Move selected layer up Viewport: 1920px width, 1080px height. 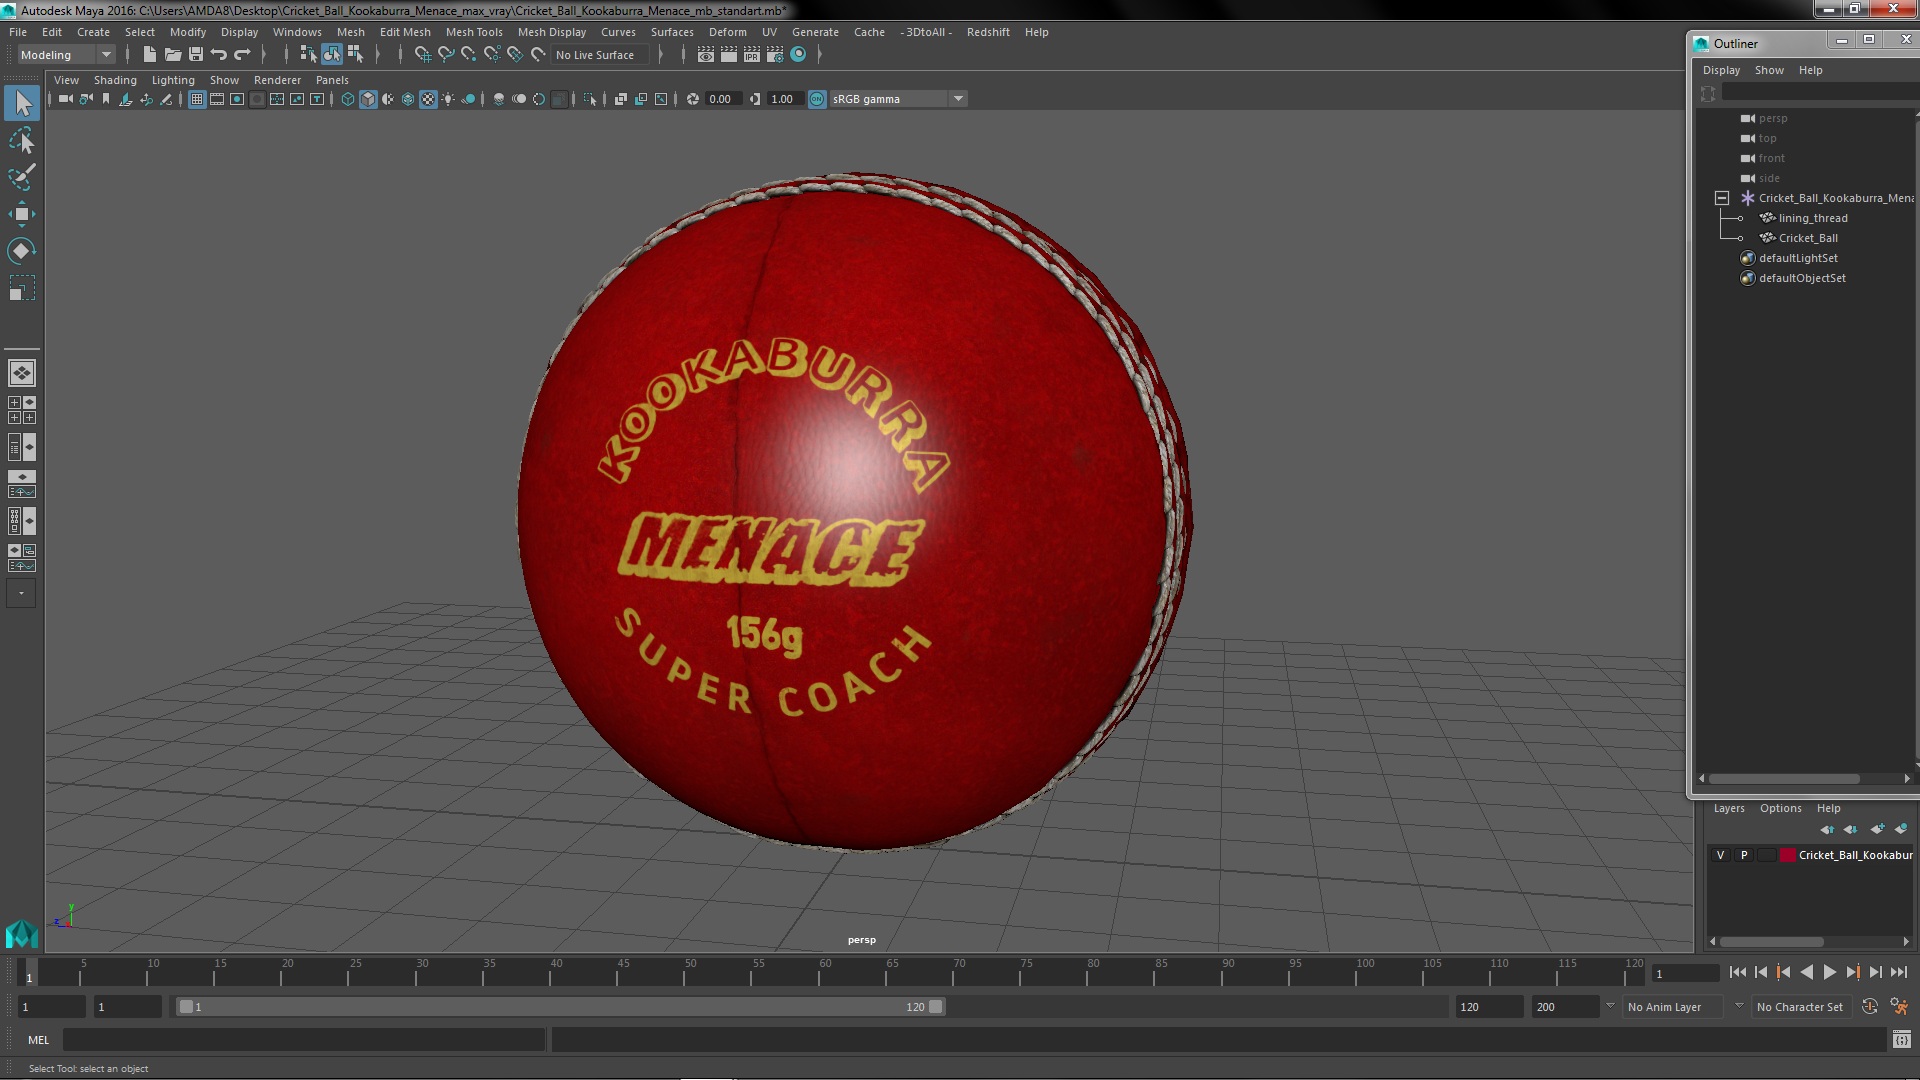point(1827,829)
